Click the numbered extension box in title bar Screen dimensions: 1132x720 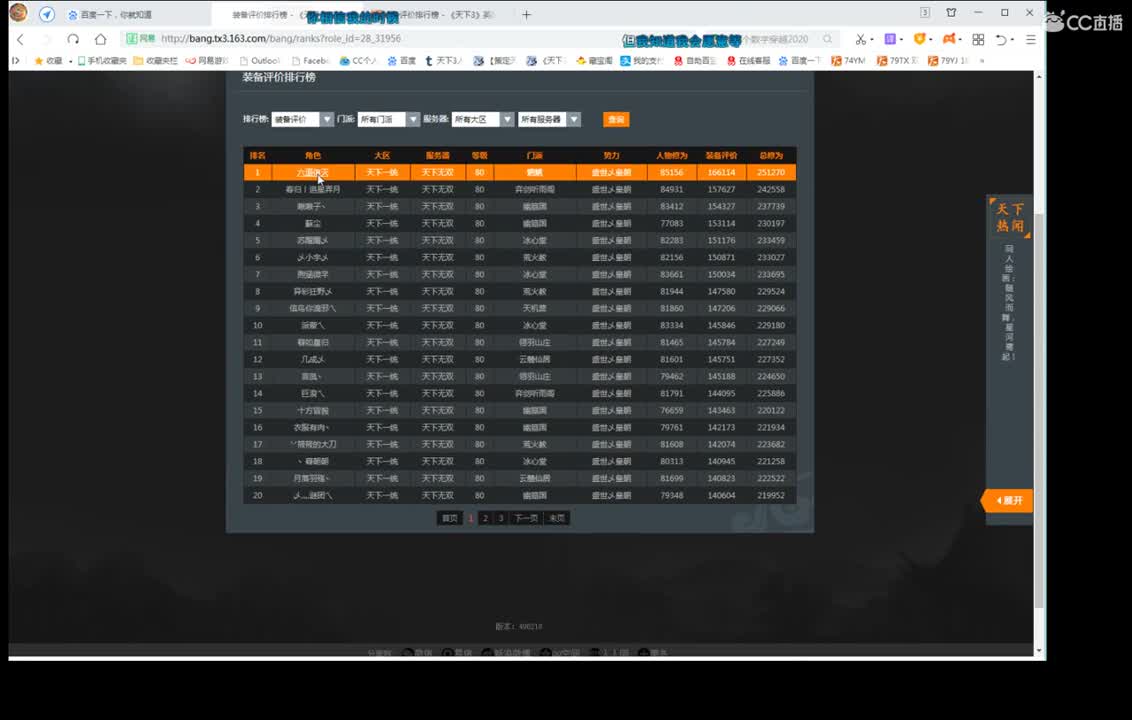pyautogui.click(x=925, y=12)
